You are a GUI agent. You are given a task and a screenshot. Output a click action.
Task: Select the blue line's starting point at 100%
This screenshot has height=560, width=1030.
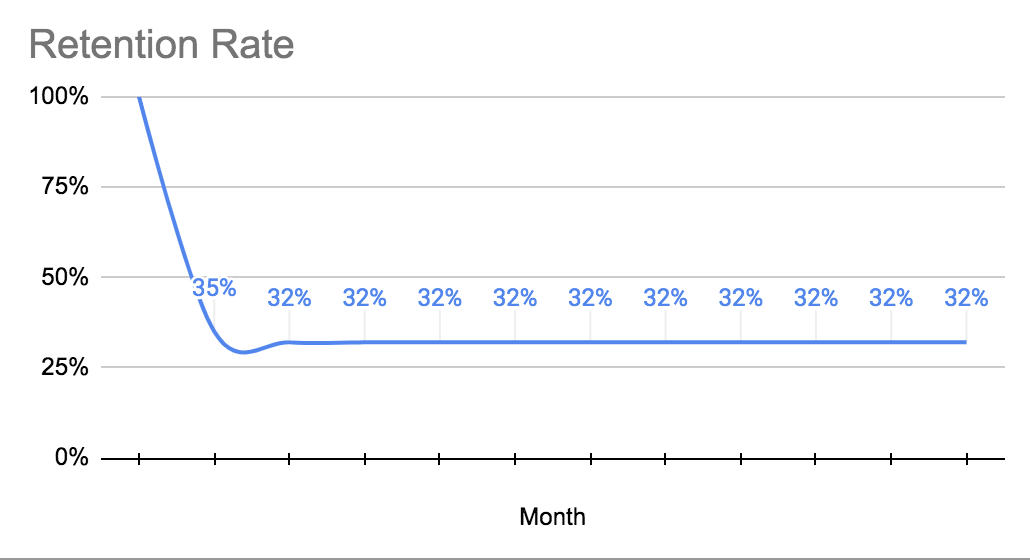point(139,98)
